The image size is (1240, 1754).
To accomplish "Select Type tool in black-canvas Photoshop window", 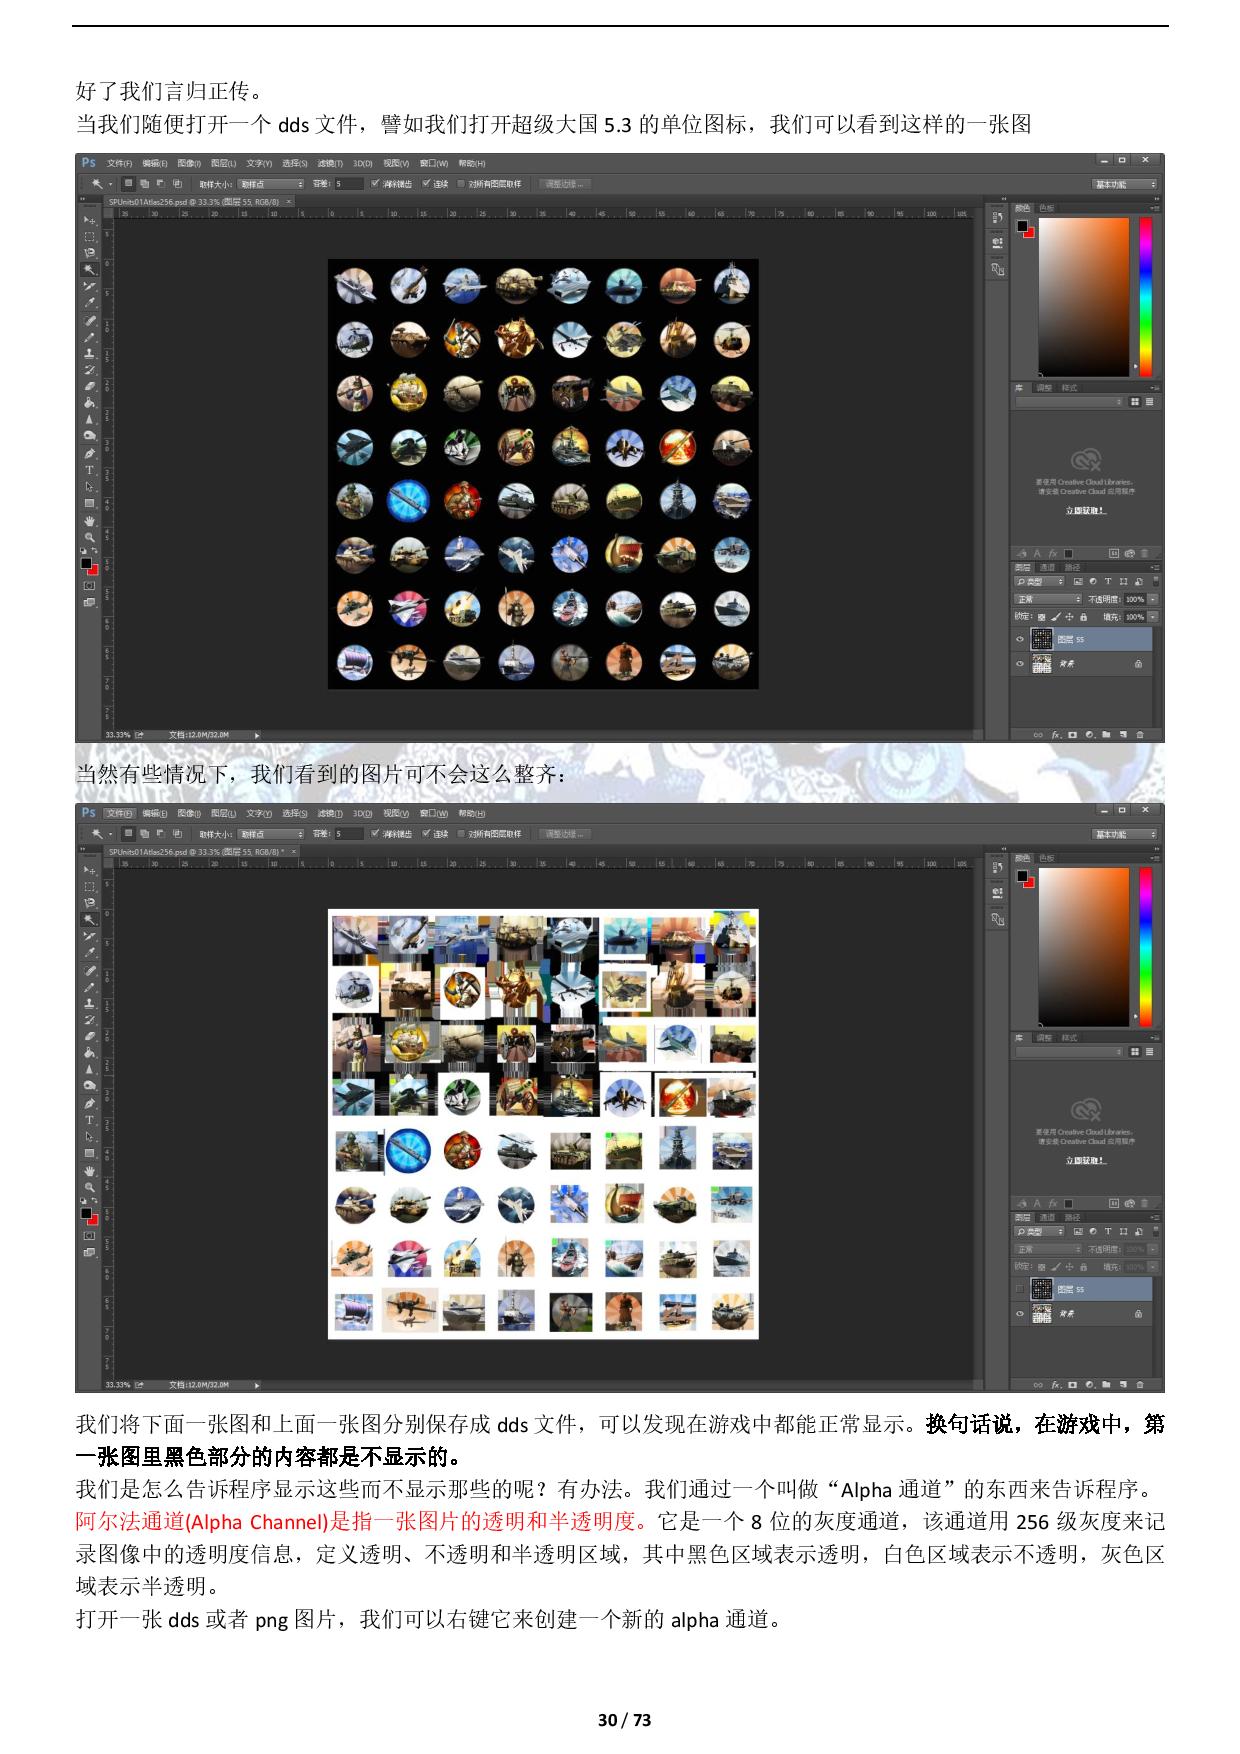I will [89, 469].
